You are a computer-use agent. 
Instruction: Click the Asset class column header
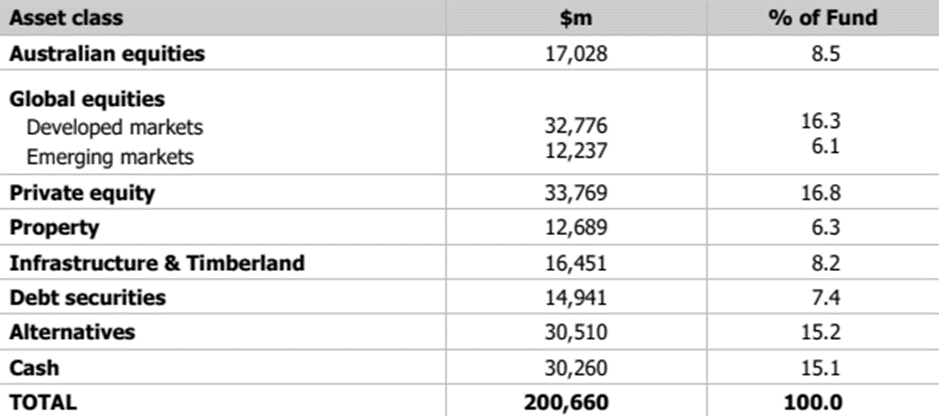66,17
